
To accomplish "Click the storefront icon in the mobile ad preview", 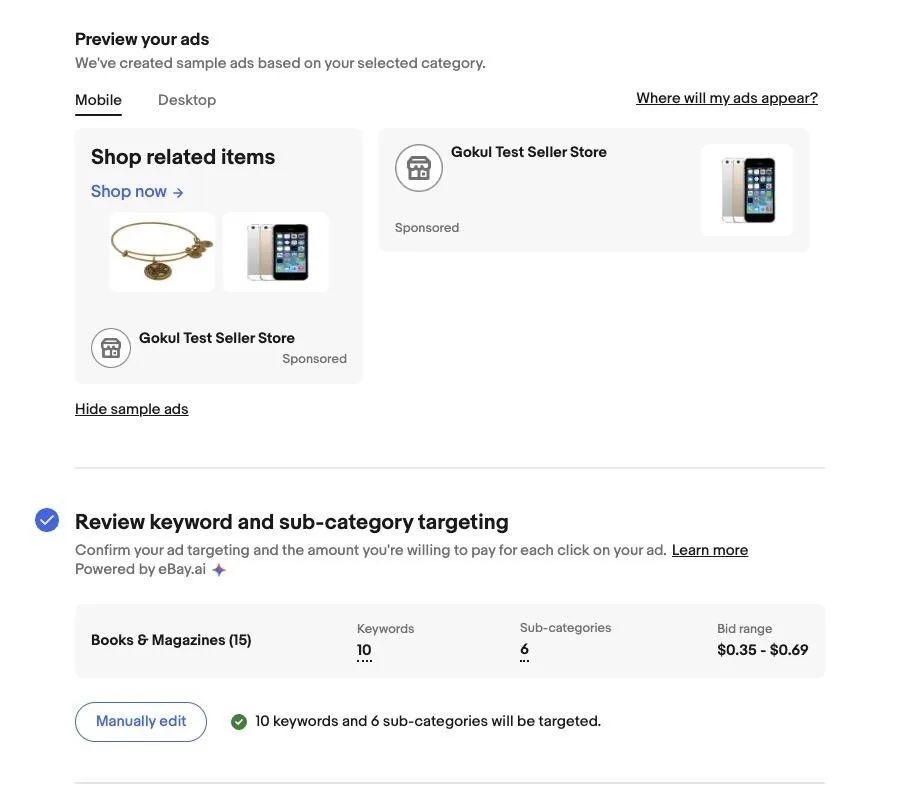I will coord(111,348).
